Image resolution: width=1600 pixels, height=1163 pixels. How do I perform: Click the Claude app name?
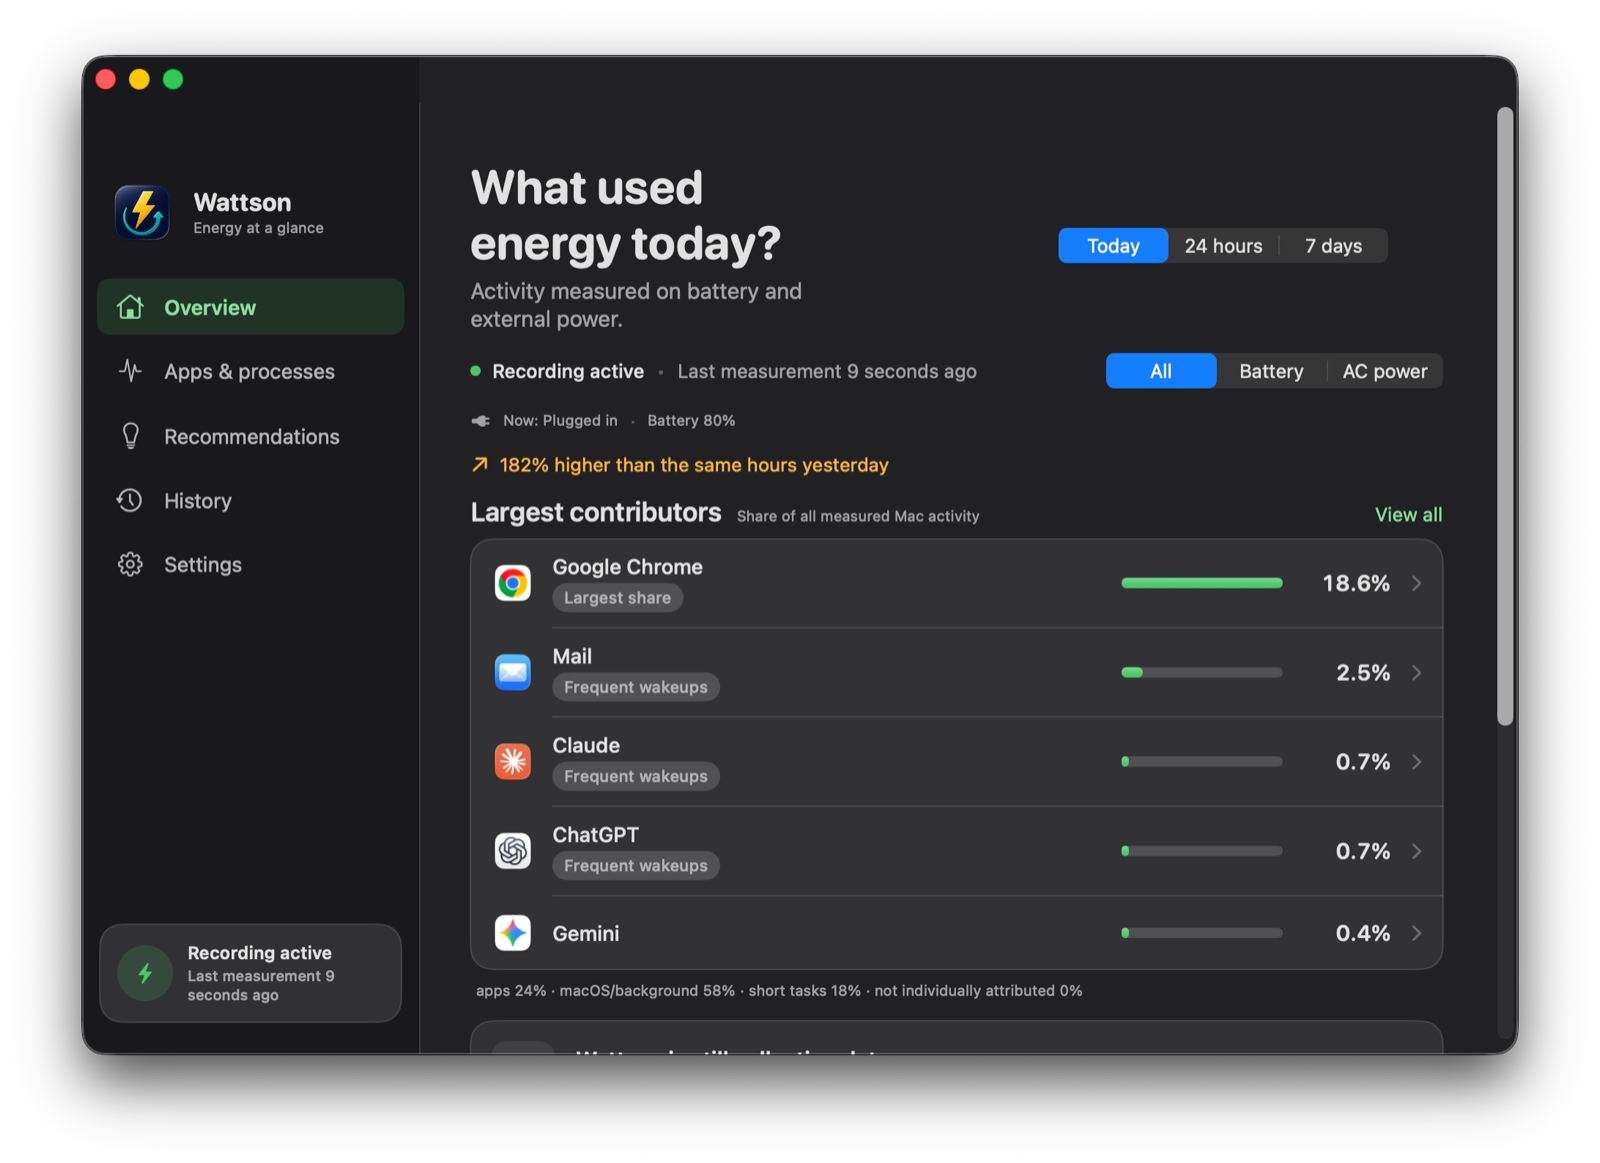point(586,745)
